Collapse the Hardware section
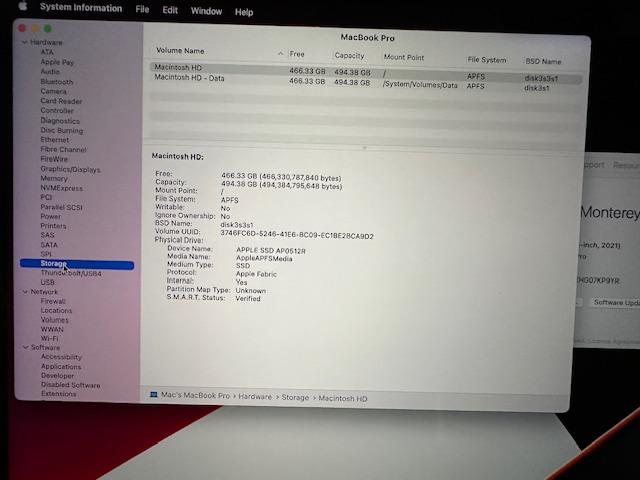The height and width of the screenshot is (480, 640). click(x=24, y=43)
